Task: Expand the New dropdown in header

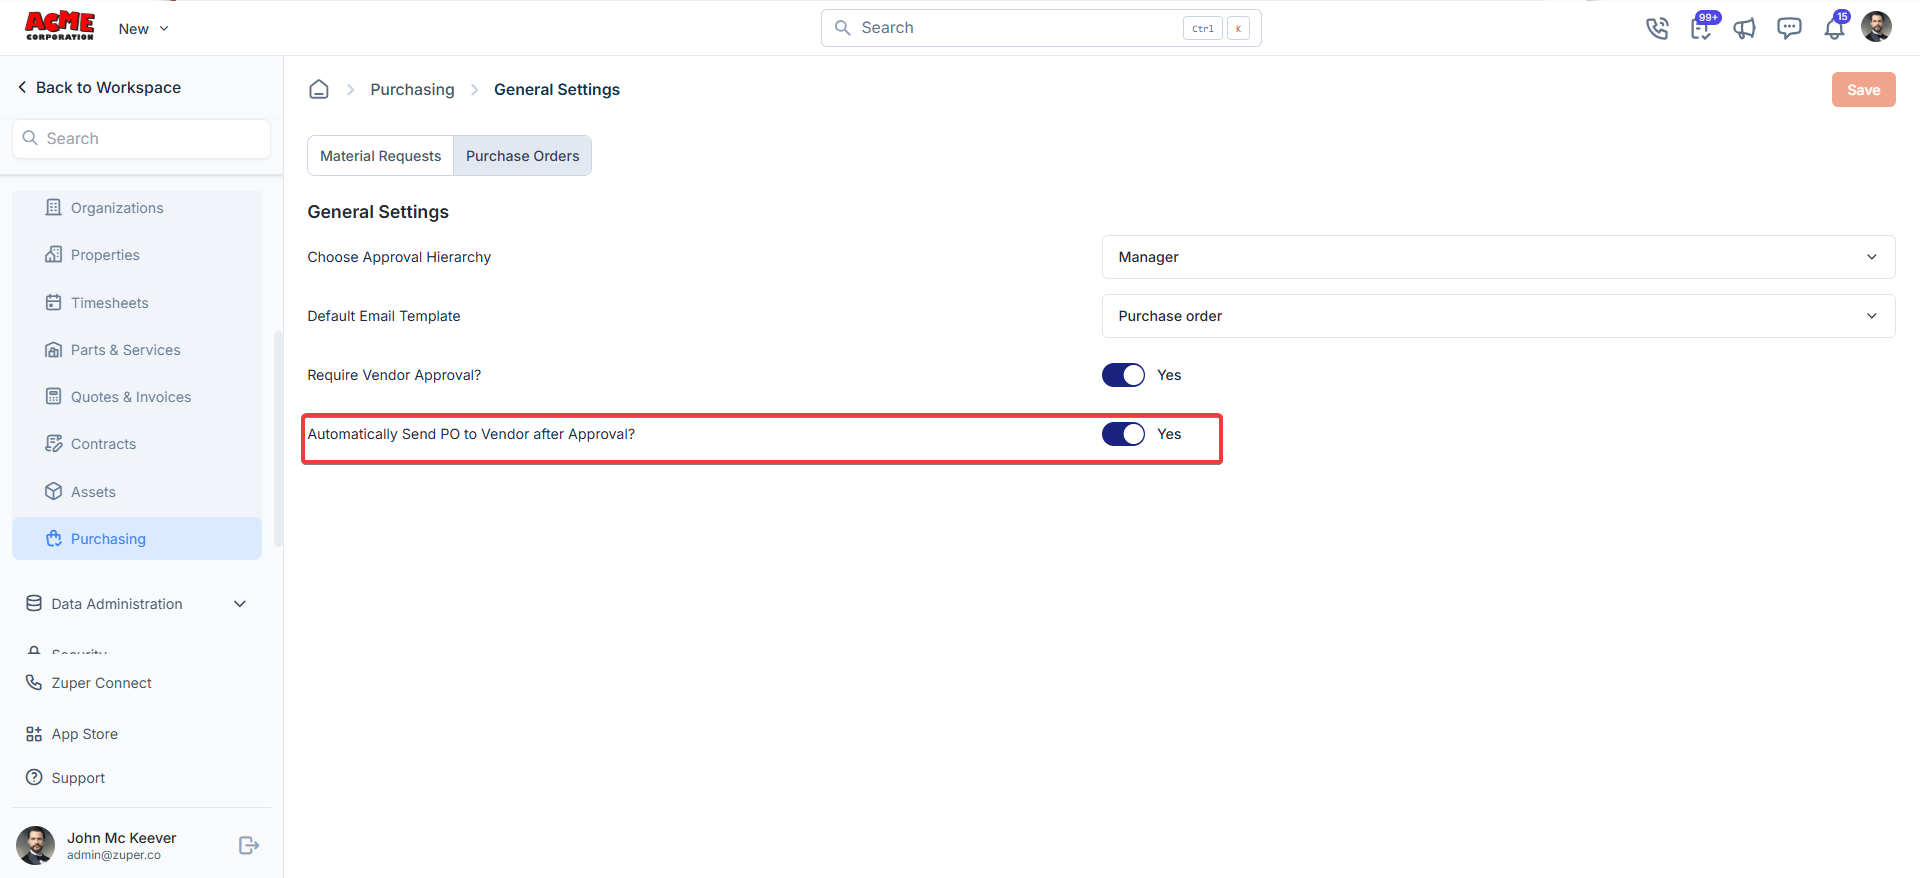Action: [x=144, y=29]
